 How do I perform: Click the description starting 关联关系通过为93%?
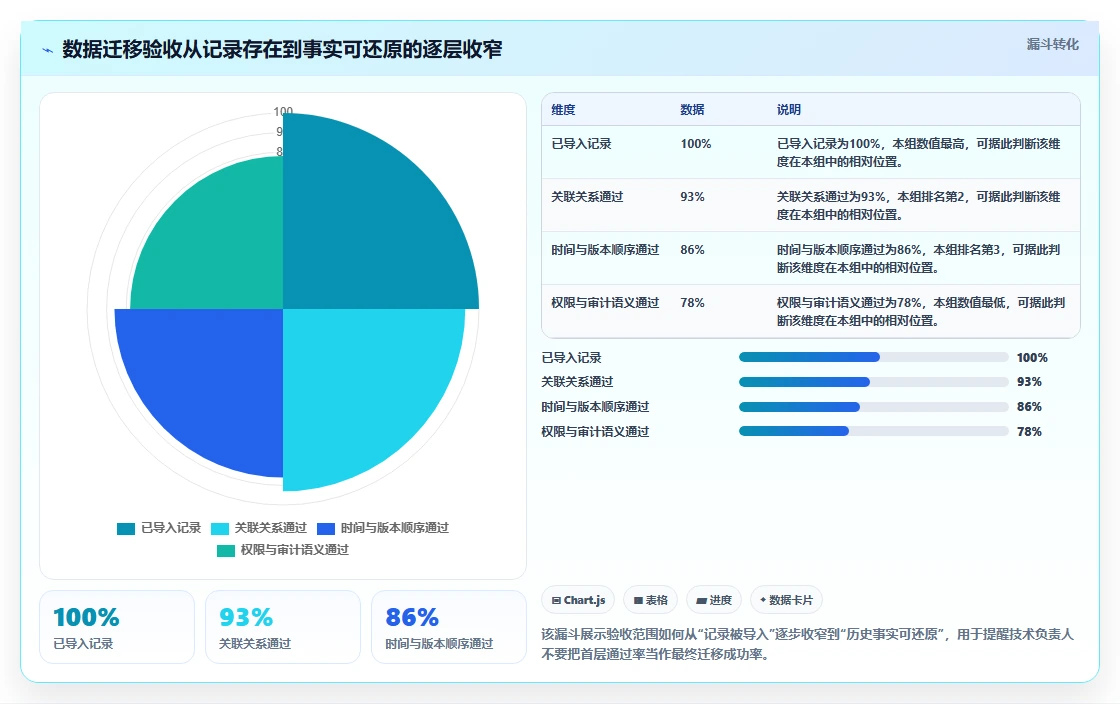pos(919,206)
